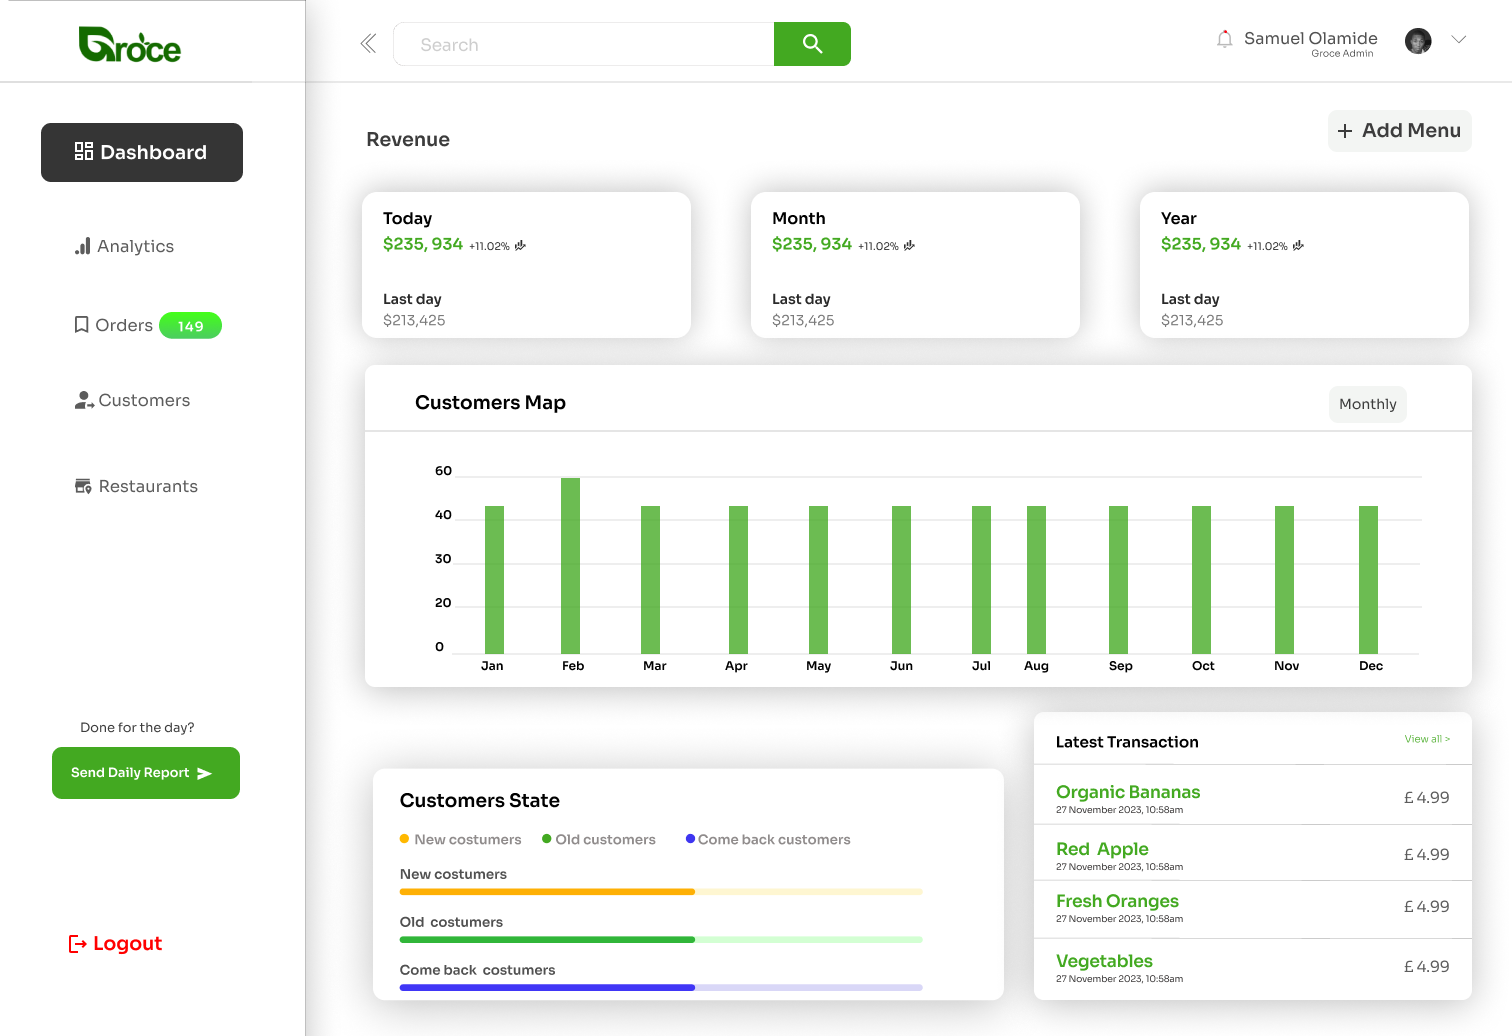Click View all transactions link
1512x1036 pixels.
(x=1426, y=739)
